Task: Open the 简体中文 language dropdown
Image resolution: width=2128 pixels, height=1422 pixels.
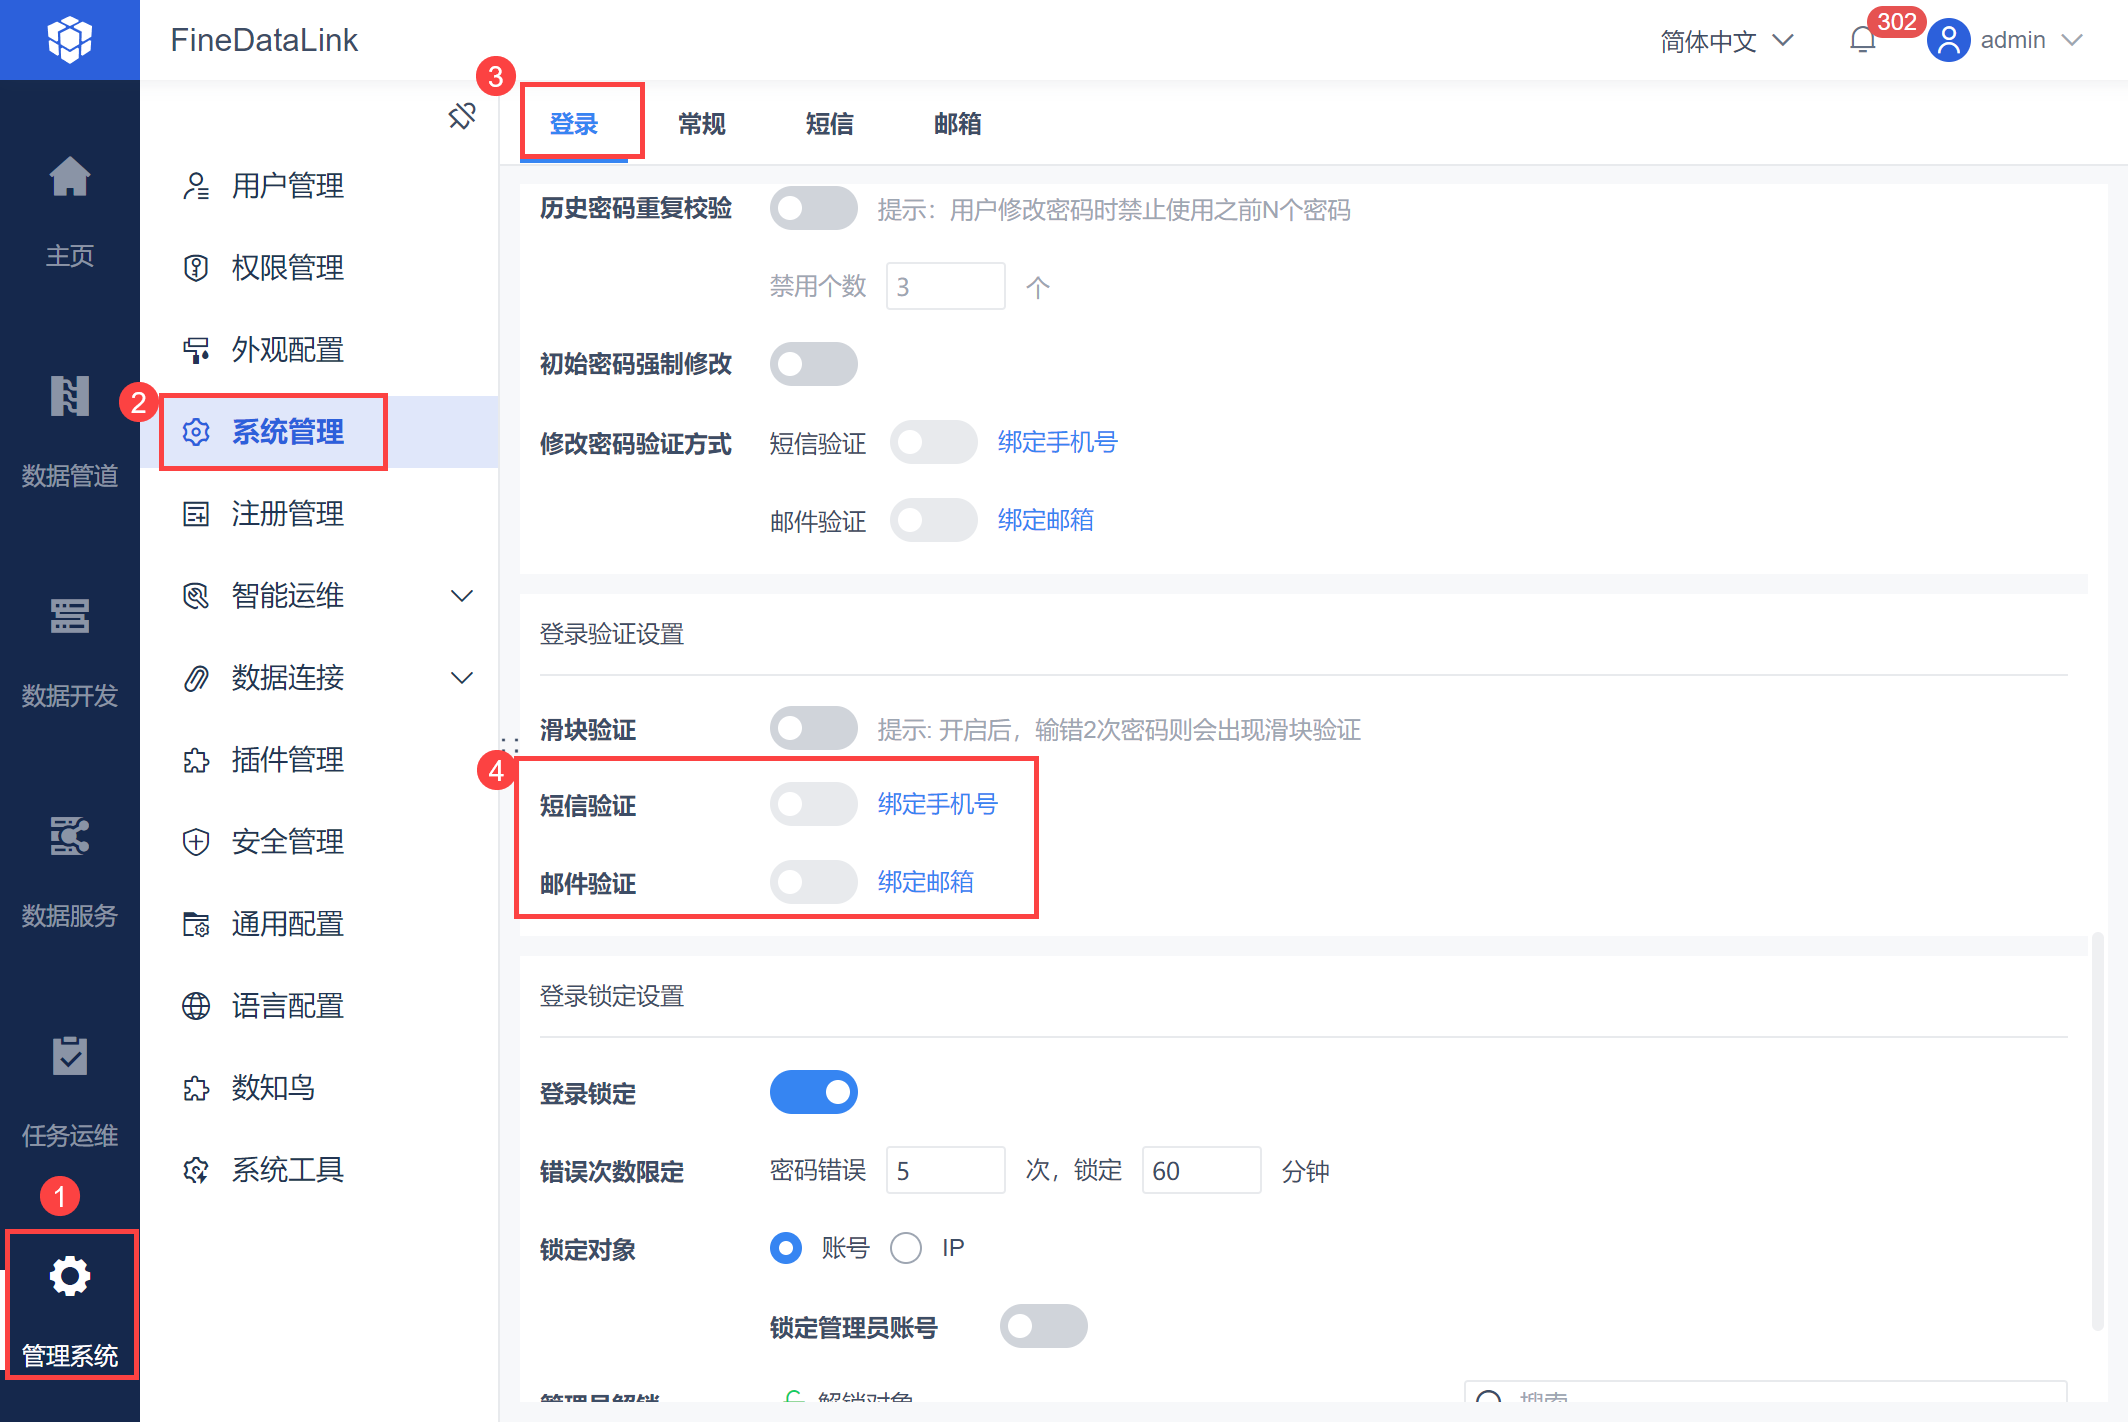Action: pos(1727,41)
